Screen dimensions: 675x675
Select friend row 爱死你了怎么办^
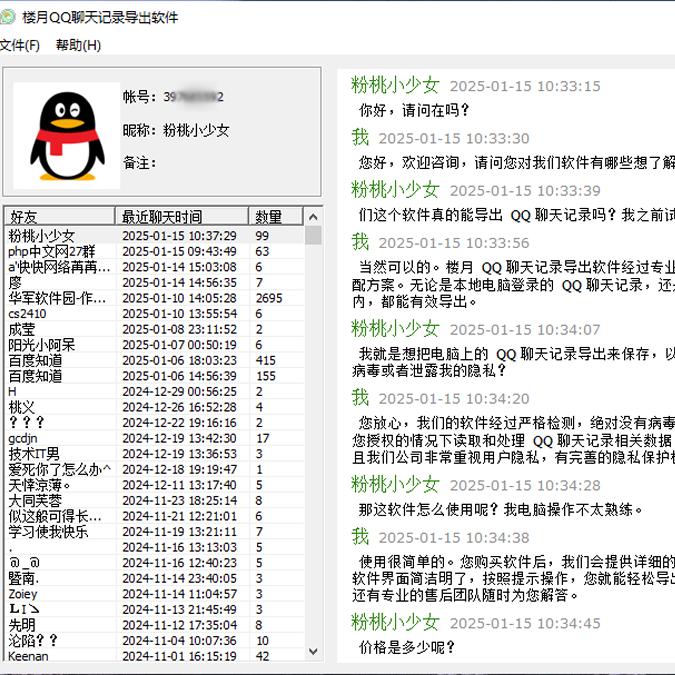pyautogui.click(x=154, y=469)
